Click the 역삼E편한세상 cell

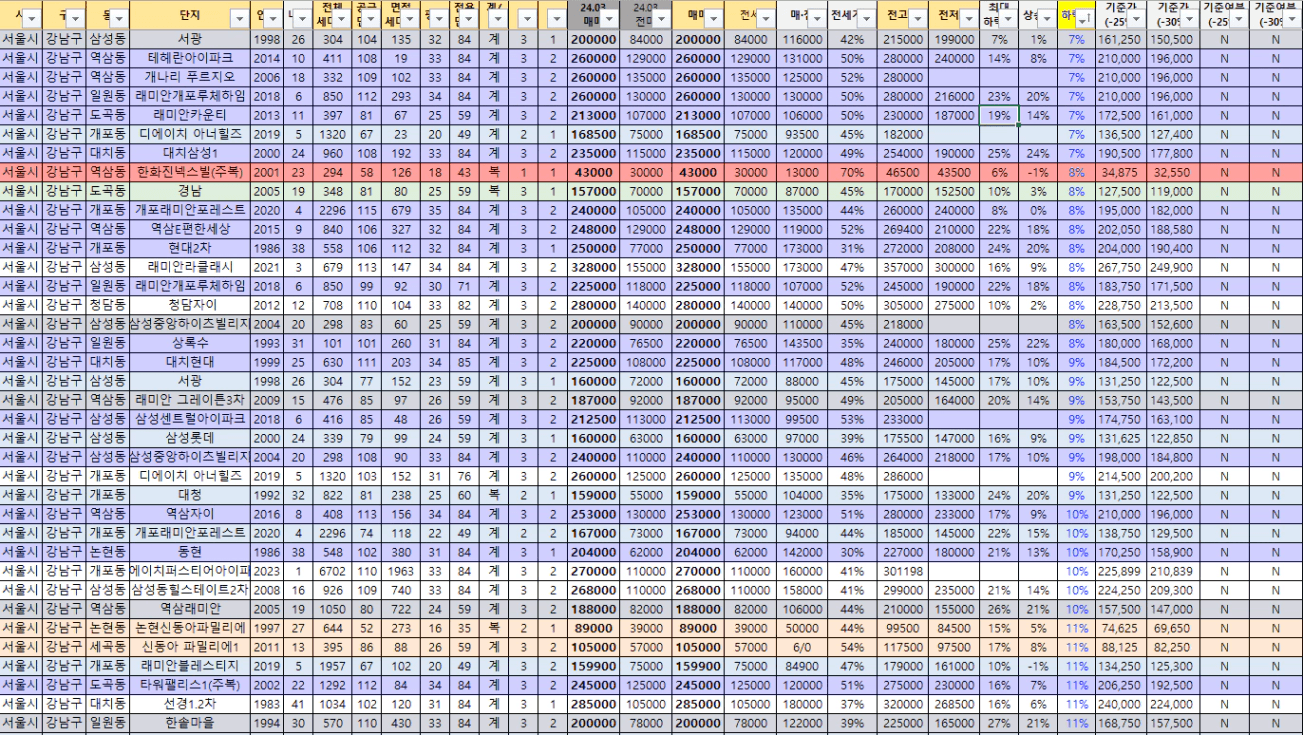point(189,229)
